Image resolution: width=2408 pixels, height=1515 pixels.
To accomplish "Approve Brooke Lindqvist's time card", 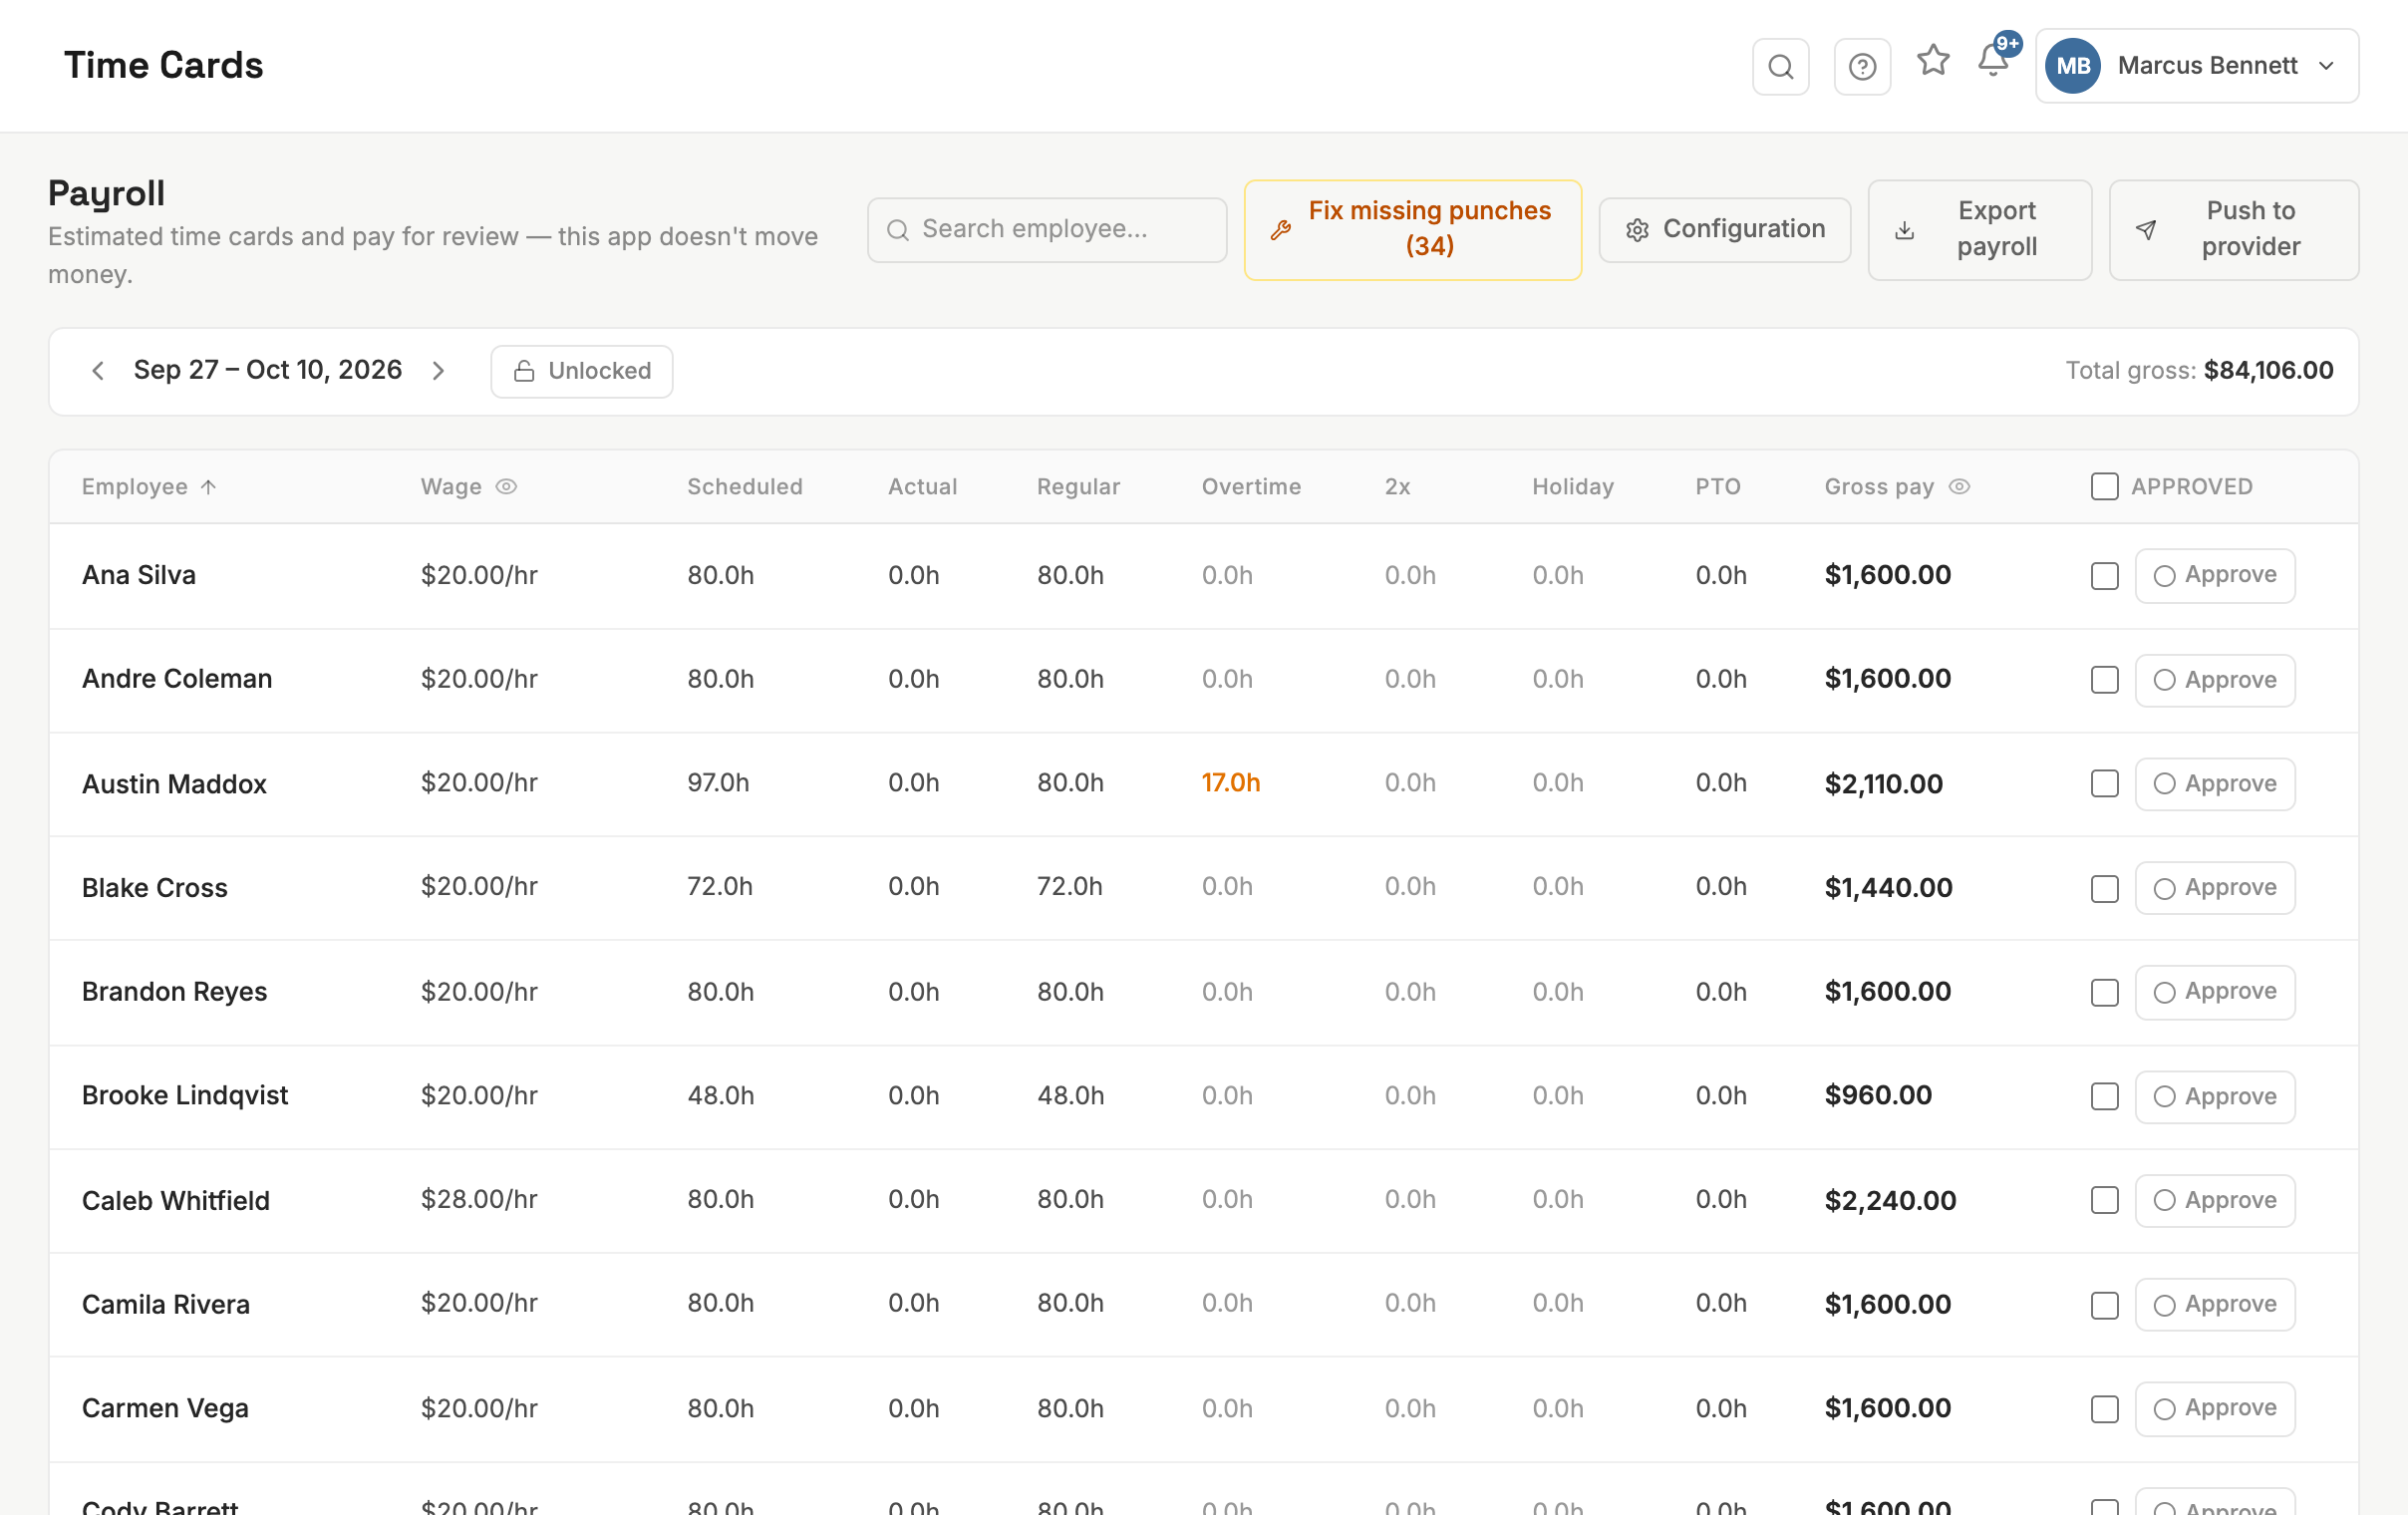I will (x=2214, y=1096).
